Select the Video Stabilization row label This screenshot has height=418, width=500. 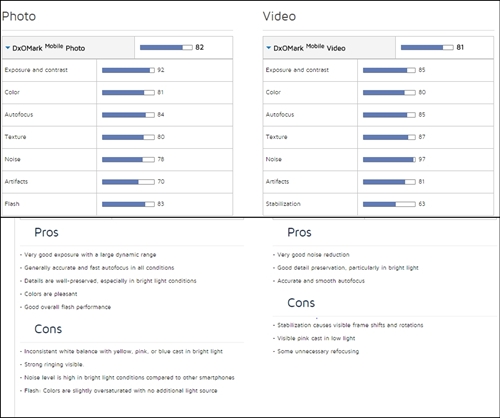coord(283,204)
